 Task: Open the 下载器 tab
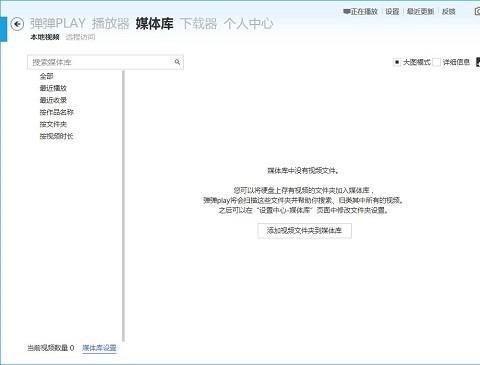[x=199, y=24]
